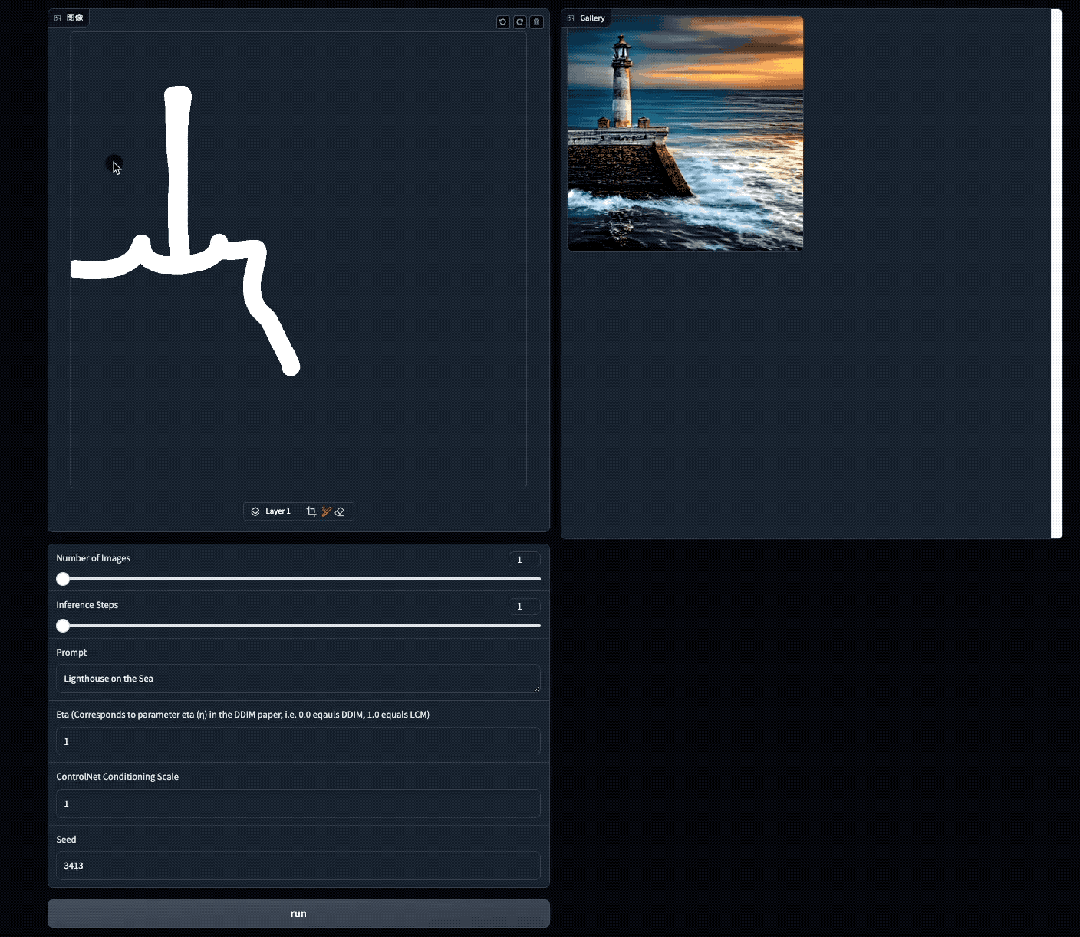Click the Eta parameter input field
1080x937 pixels.
pos(298,742)
